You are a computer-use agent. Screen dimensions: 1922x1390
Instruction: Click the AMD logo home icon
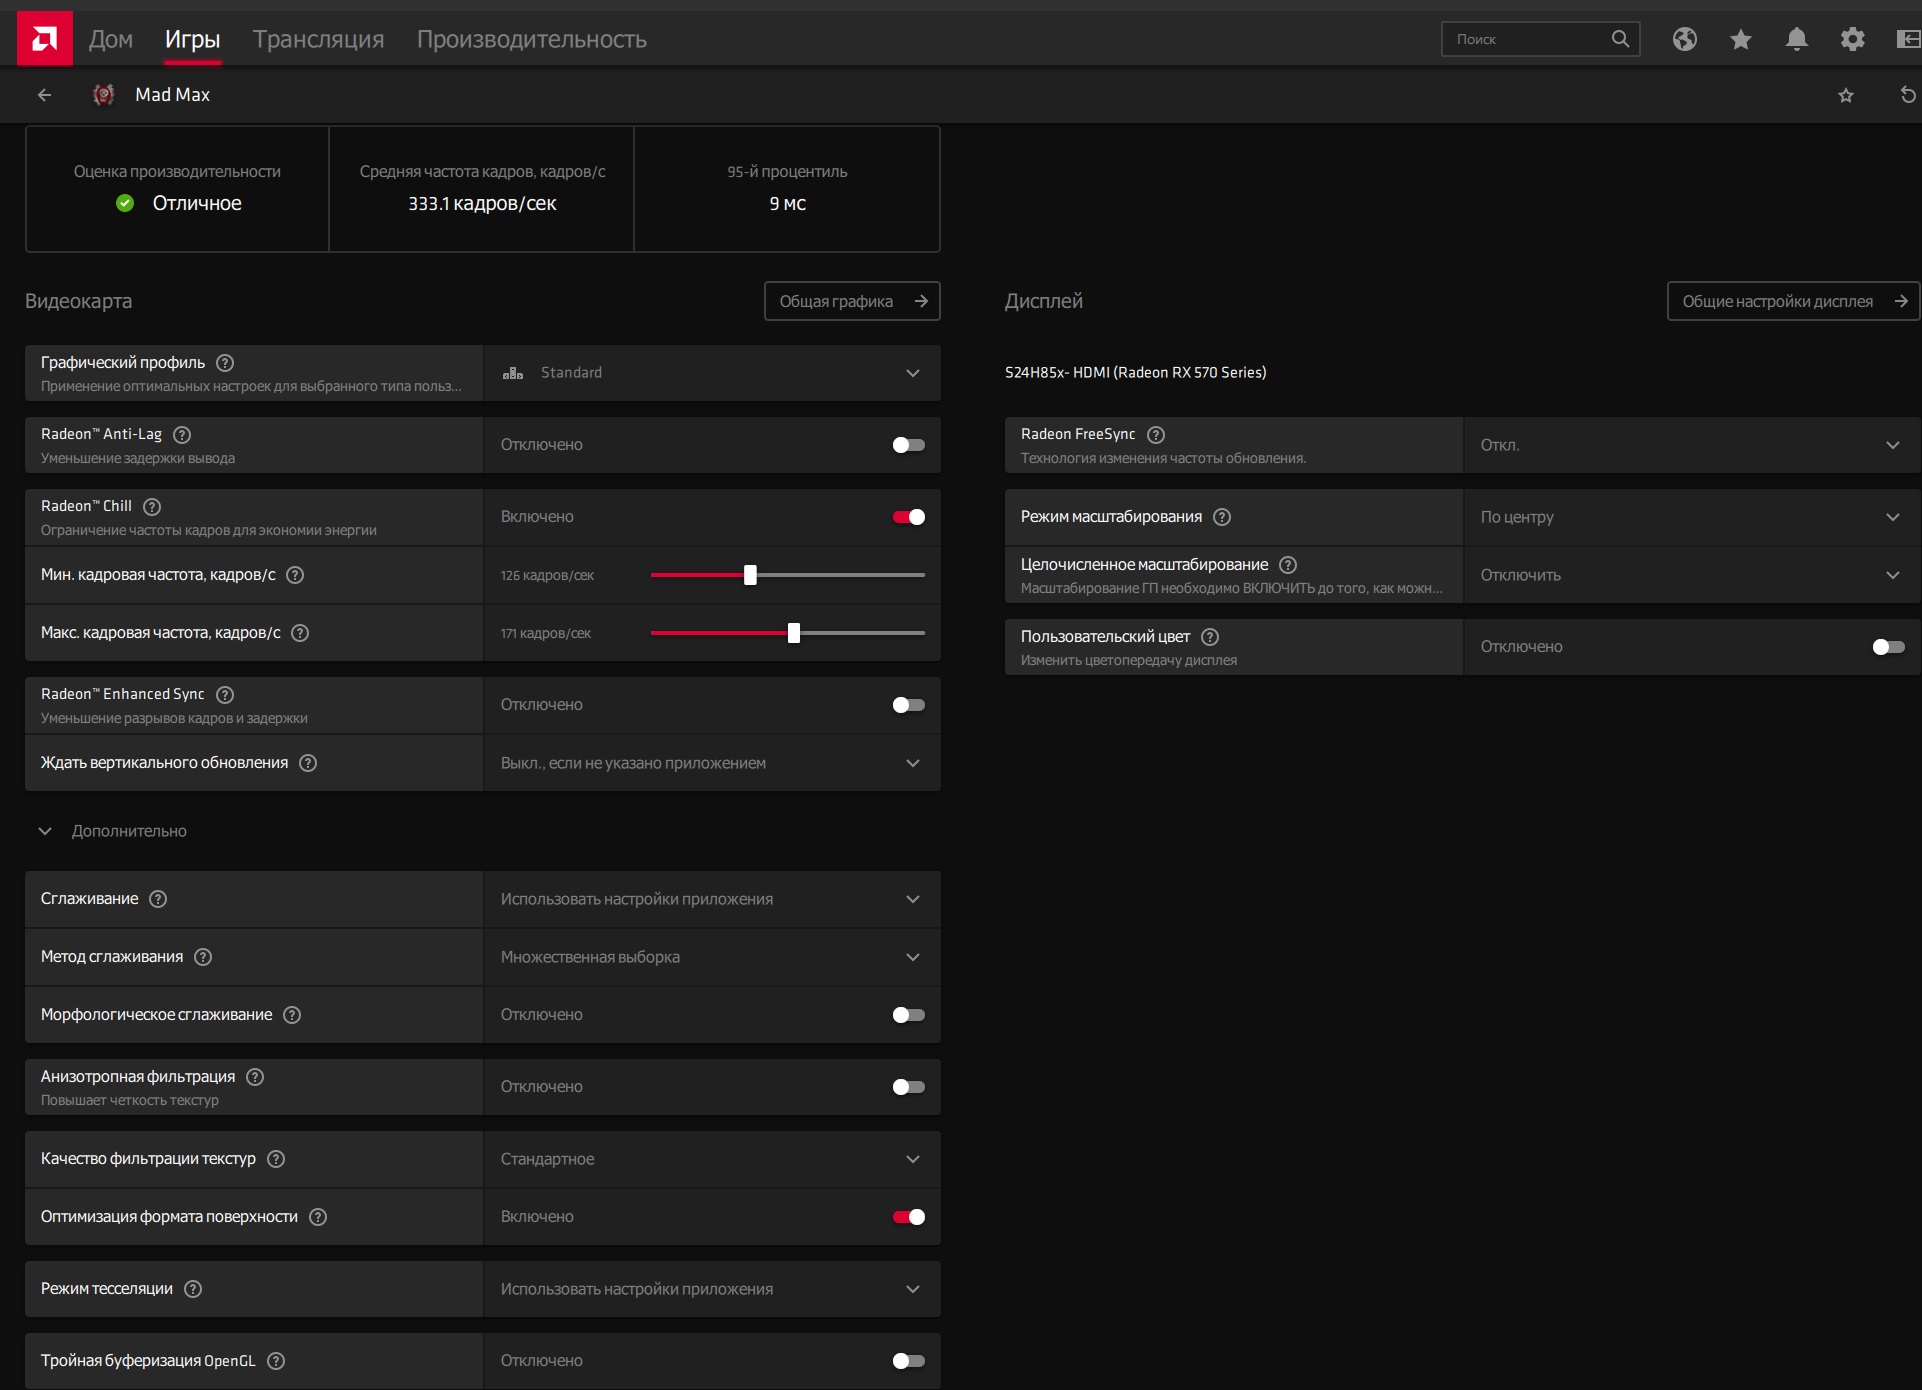[44, 39]
